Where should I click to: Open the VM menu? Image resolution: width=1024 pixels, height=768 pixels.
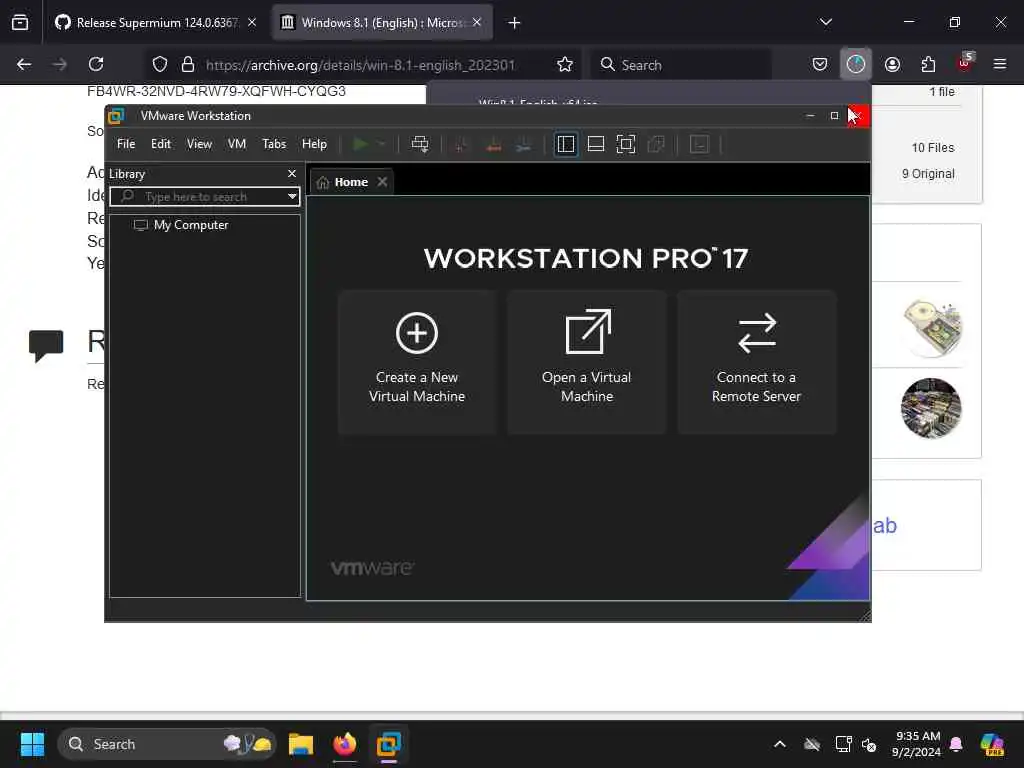coord(236,144)
